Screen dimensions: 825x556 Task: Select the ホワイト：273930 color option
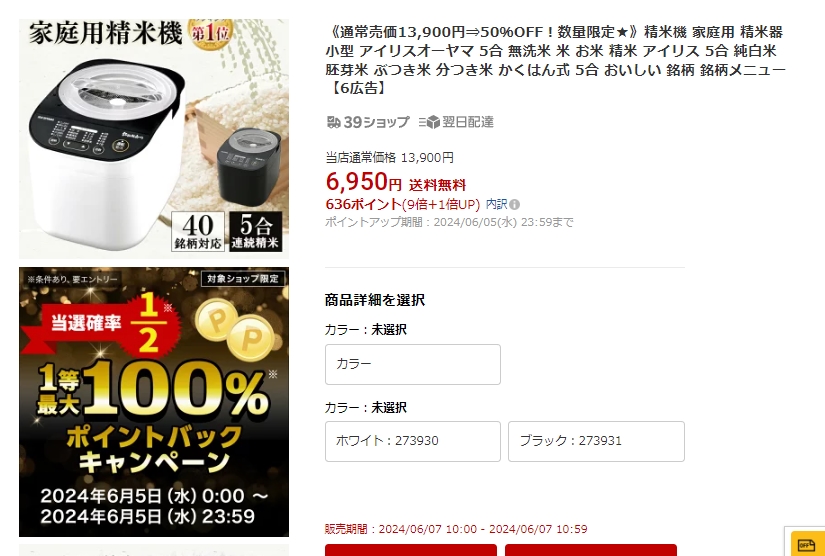pyautogui.click(x=412, y=441)
